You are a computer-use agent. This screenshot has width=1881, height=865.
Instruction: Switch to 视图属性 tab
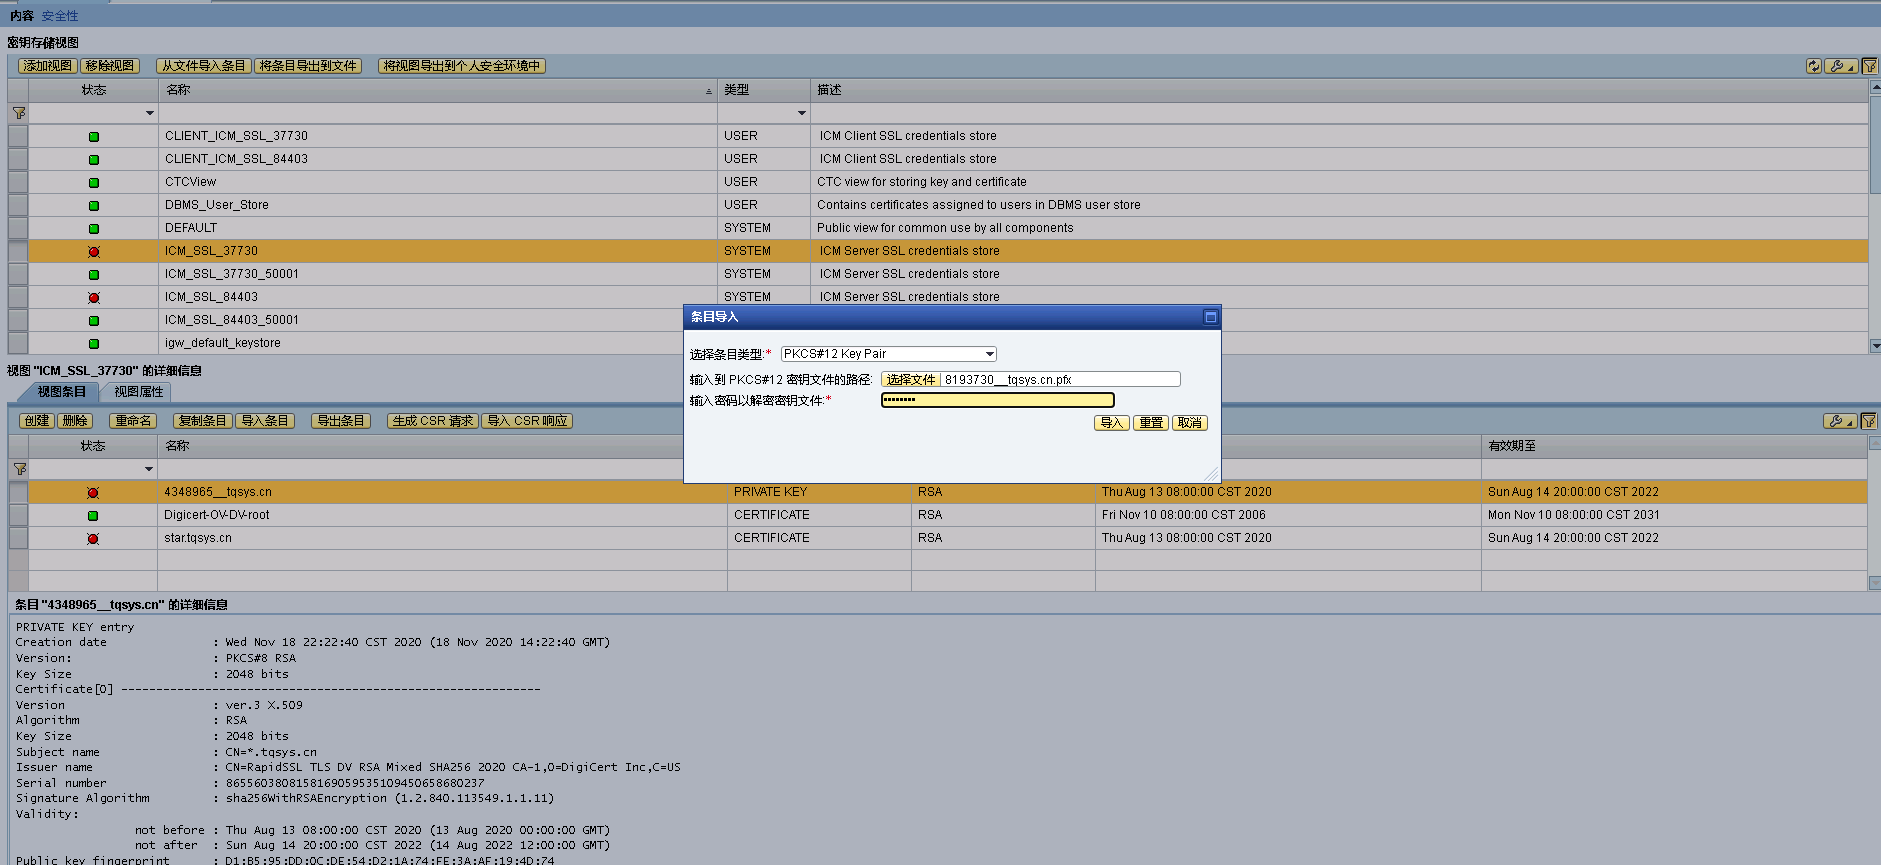point(138,392)
